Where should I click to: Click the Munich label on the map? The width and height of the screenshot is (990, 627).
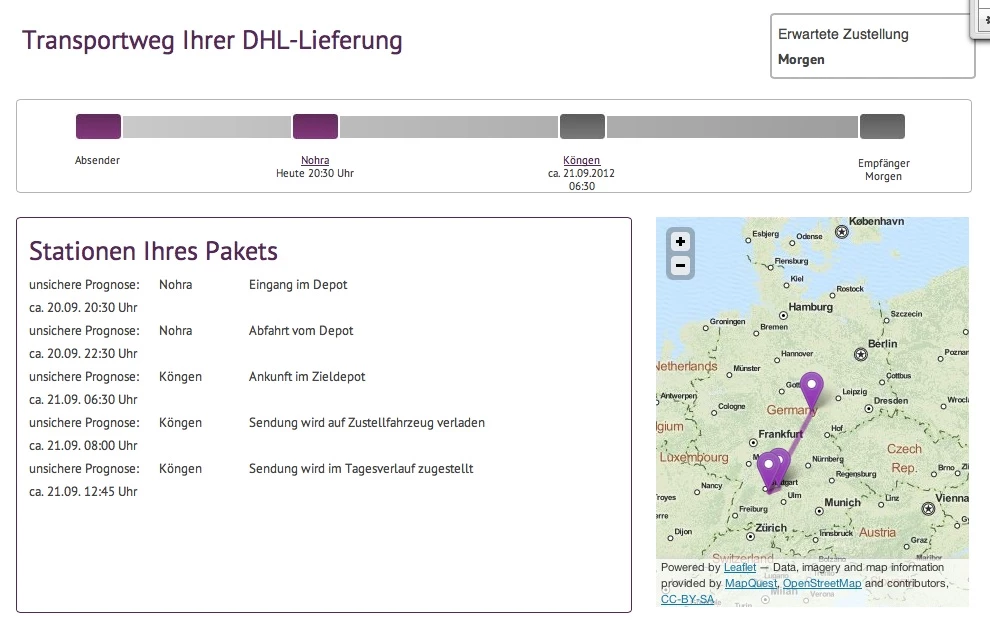[x=842, y=503]
